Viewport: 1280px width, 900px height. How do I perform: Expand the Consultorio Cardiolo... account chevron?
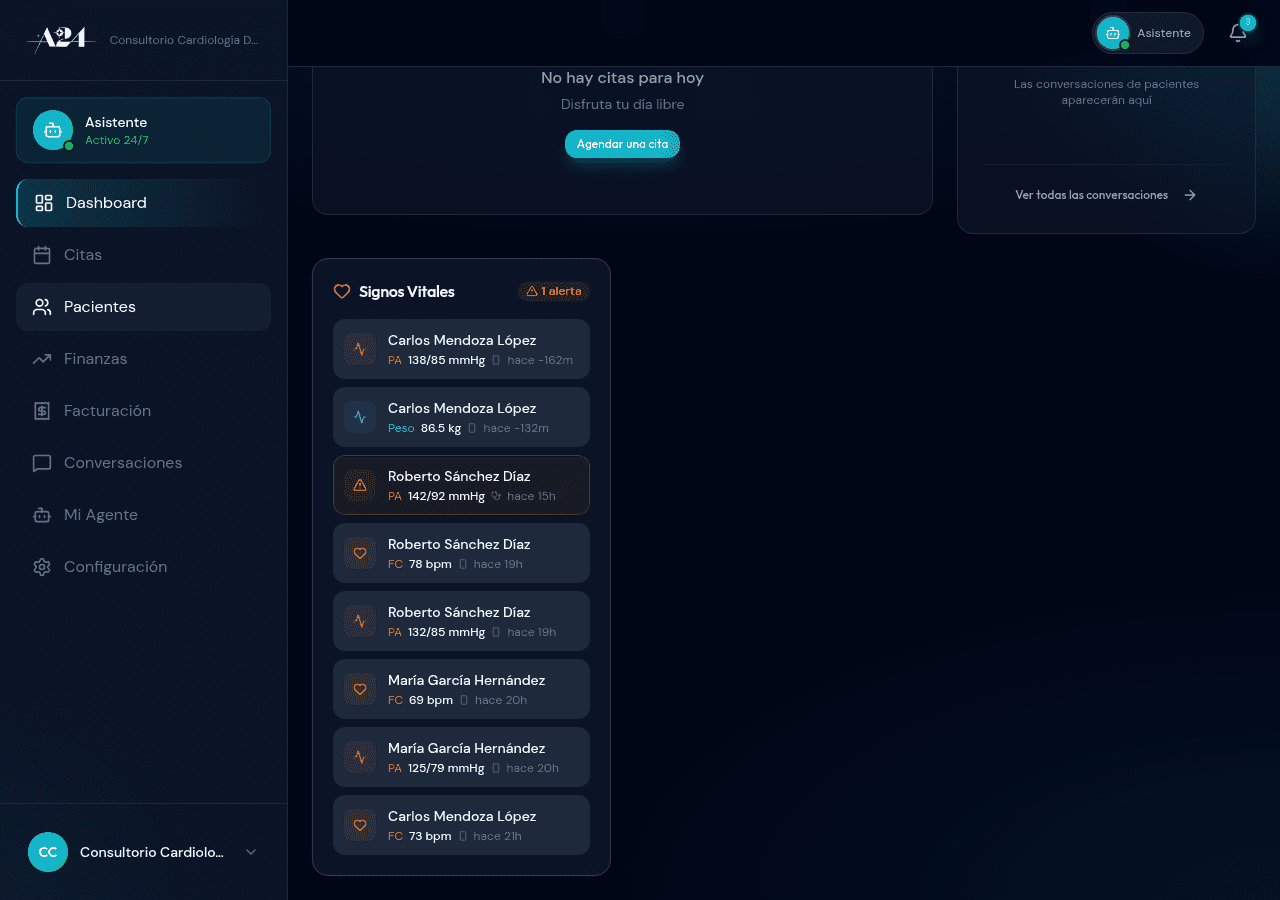tap(250, 852)
